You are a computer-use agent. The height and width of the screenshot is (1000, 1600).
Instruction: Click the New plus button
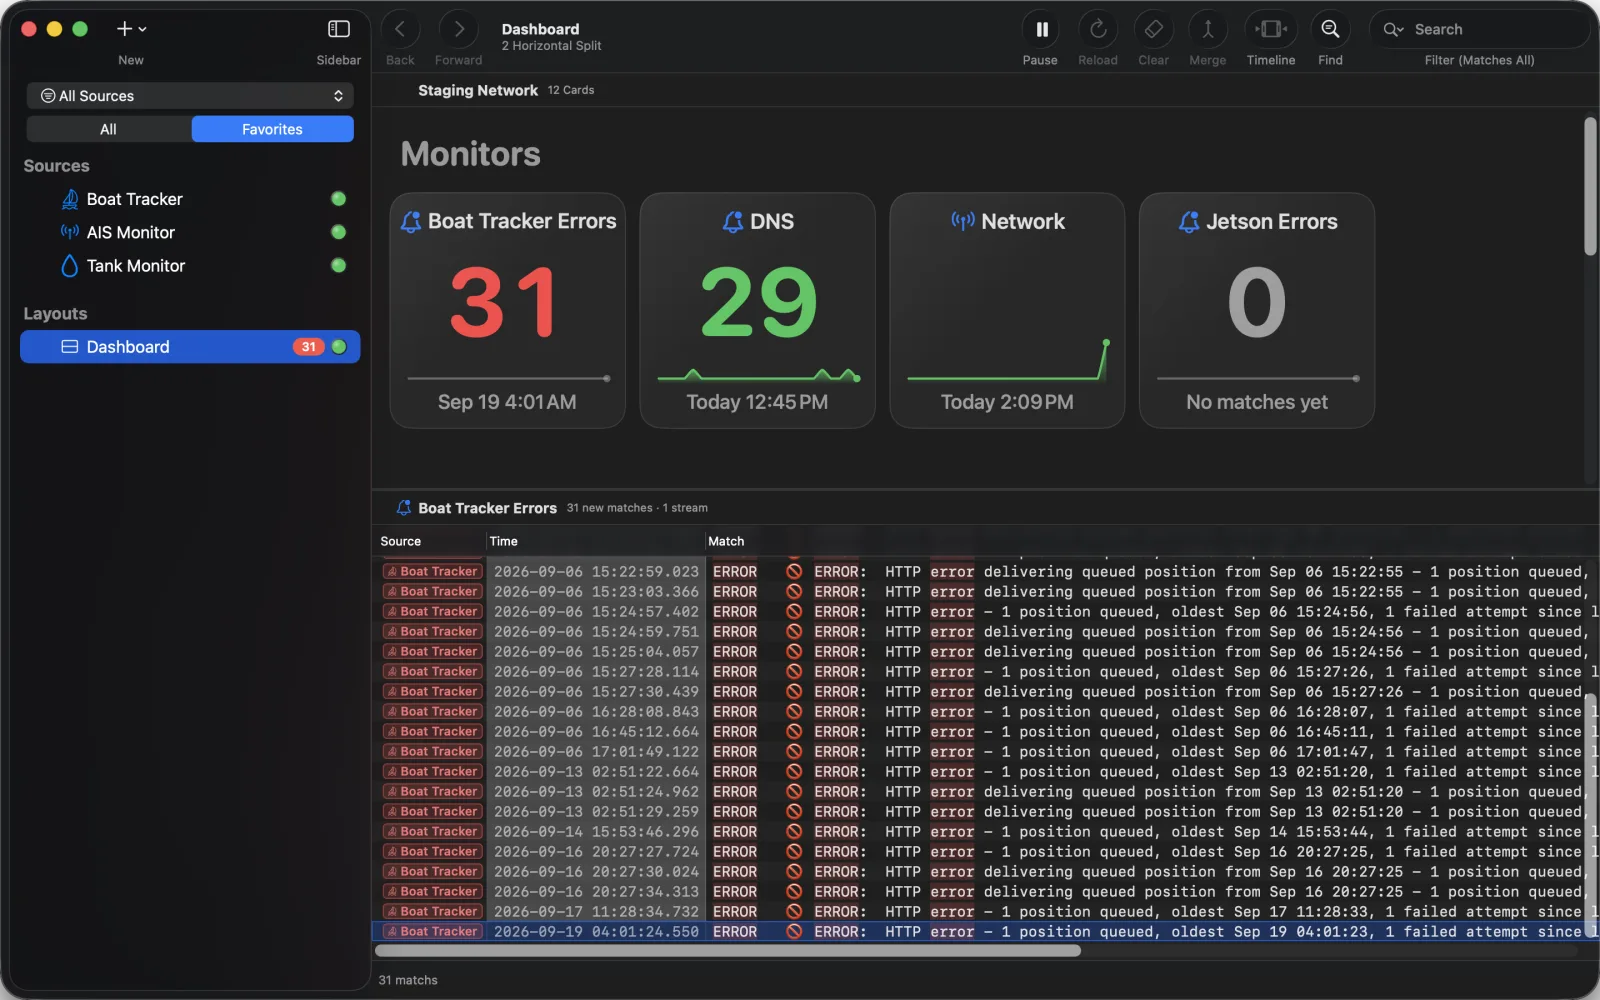pyautogui.click(x=131, y=29)
